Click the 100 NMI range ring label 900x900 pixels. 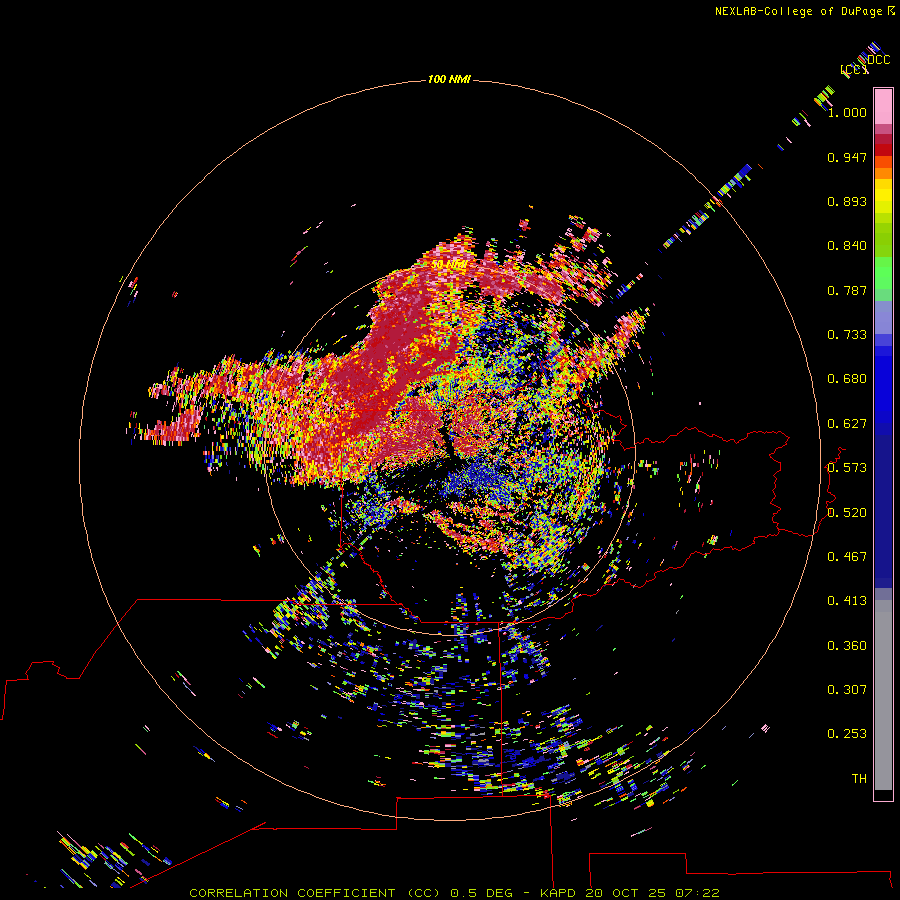pyautogui.click(x=449, y=79)
